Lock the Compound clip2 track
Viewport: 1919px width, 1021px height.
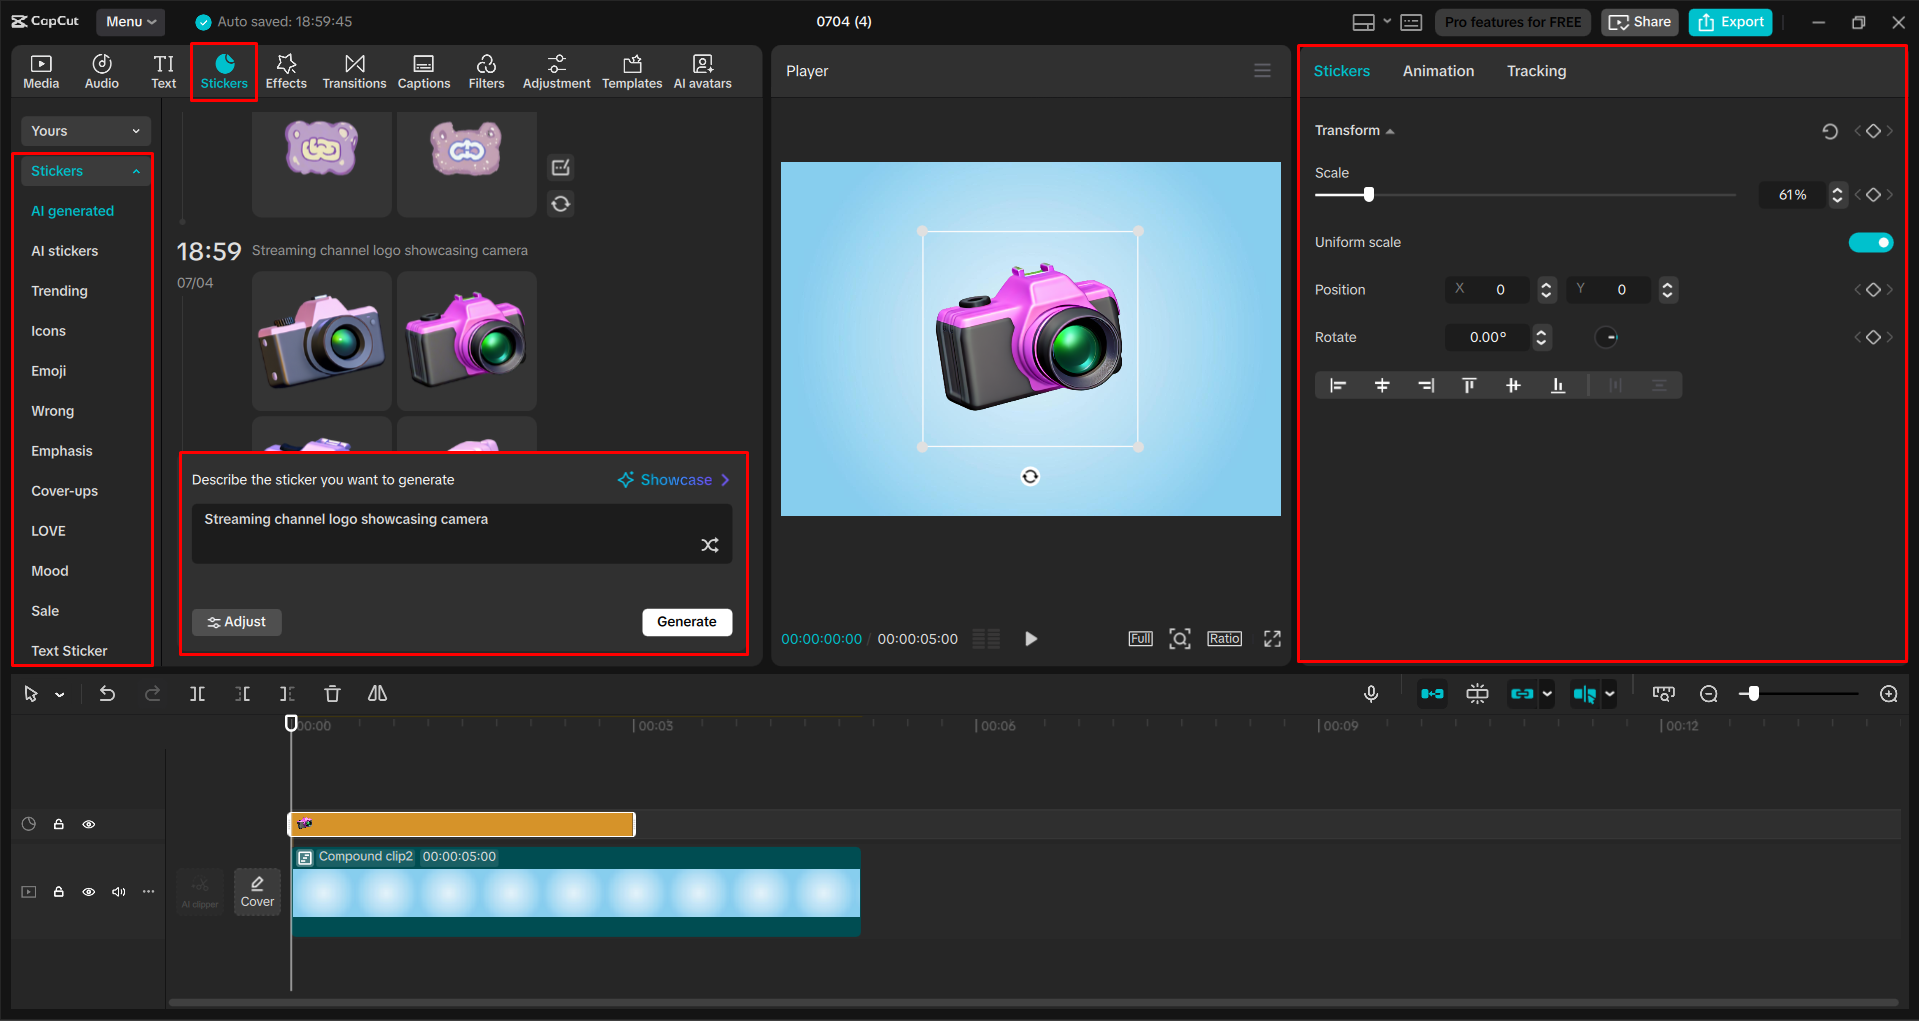[58, 891]
